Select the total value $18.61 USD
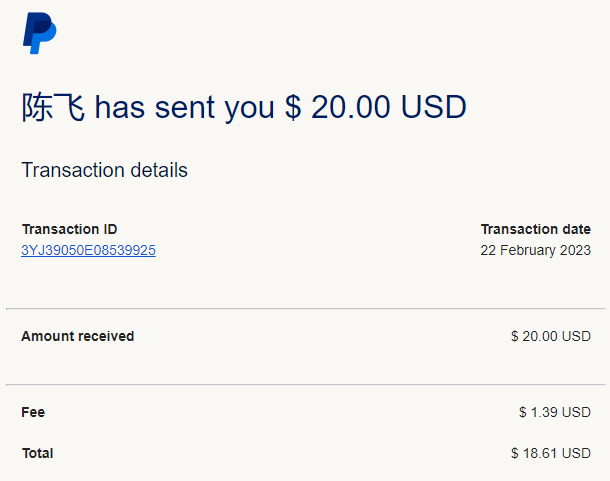610x481 pixels. (x=551, y=453)
